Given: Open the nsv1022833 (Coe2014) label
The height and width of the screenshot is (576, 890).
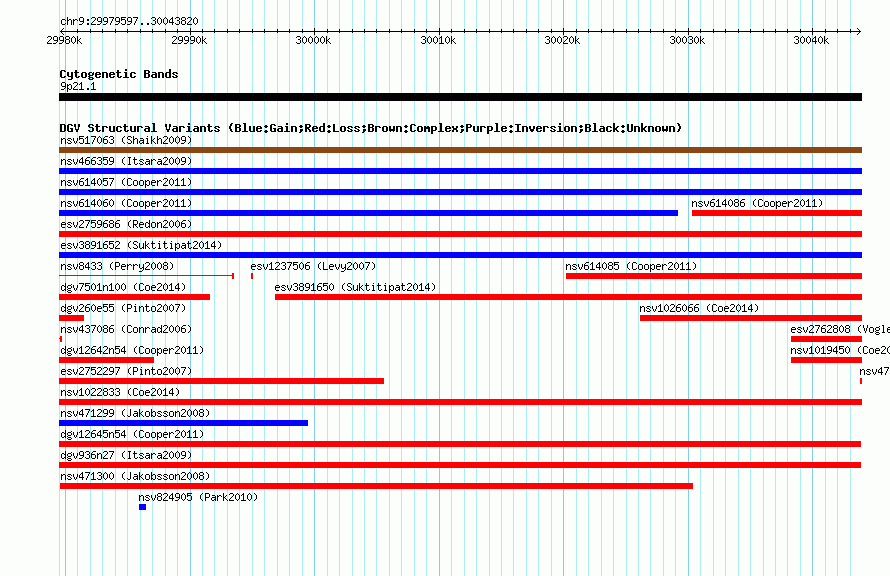Looking at the screenshot, I should pyautogui.click(x=120, y=392).
